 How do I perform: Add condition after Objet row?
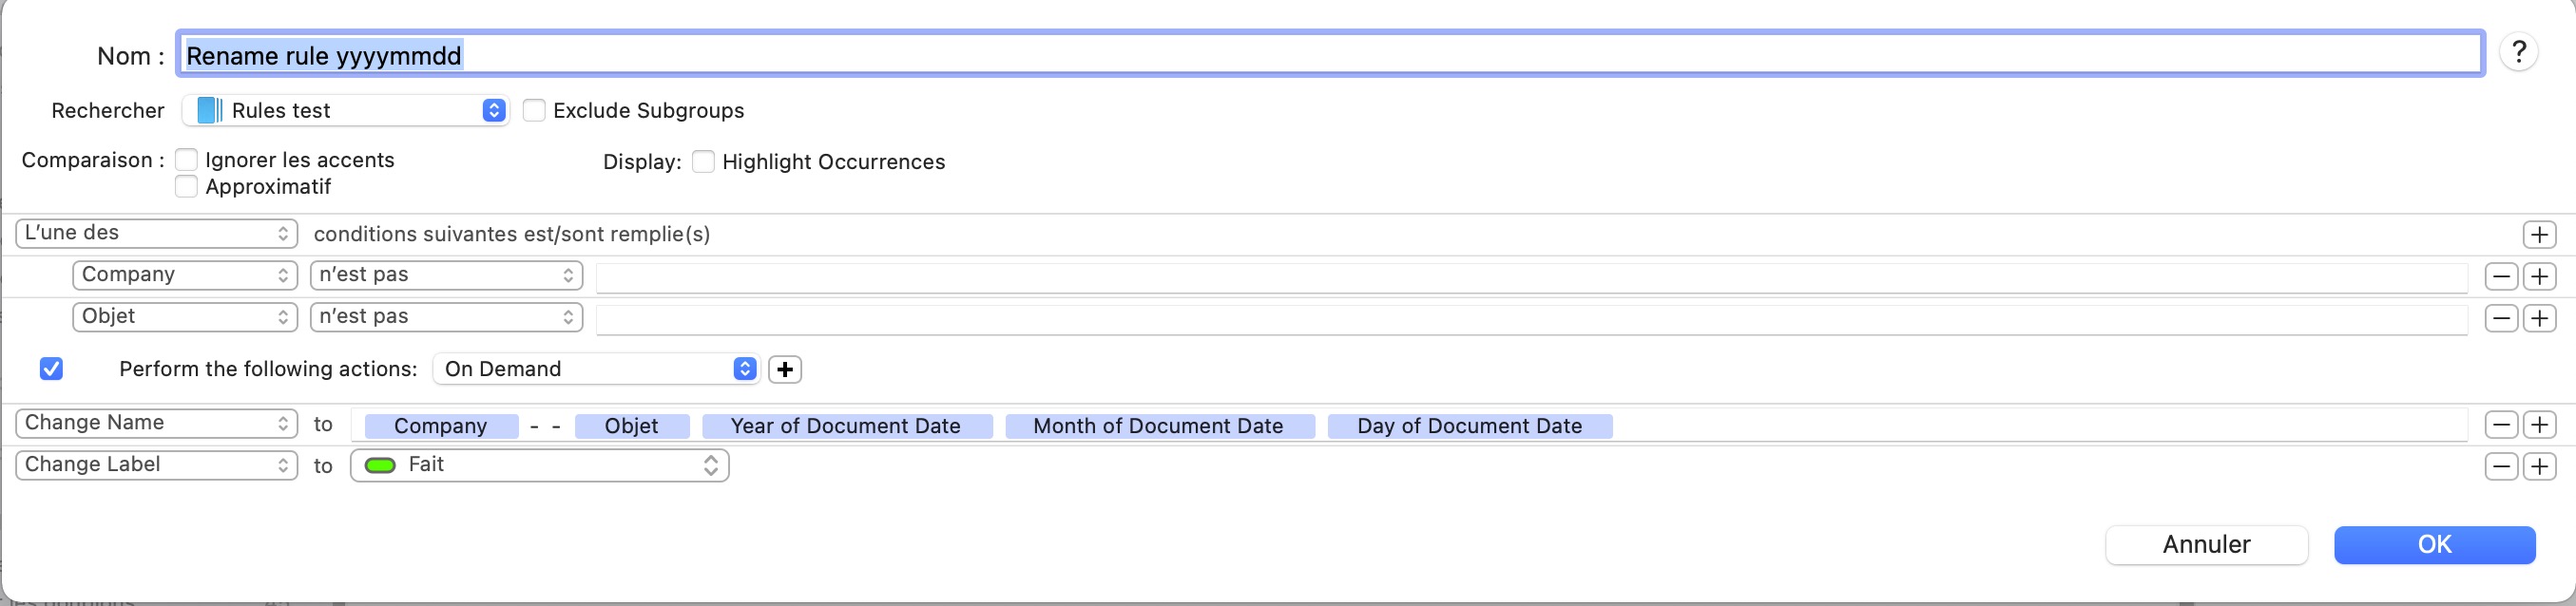2539,318
